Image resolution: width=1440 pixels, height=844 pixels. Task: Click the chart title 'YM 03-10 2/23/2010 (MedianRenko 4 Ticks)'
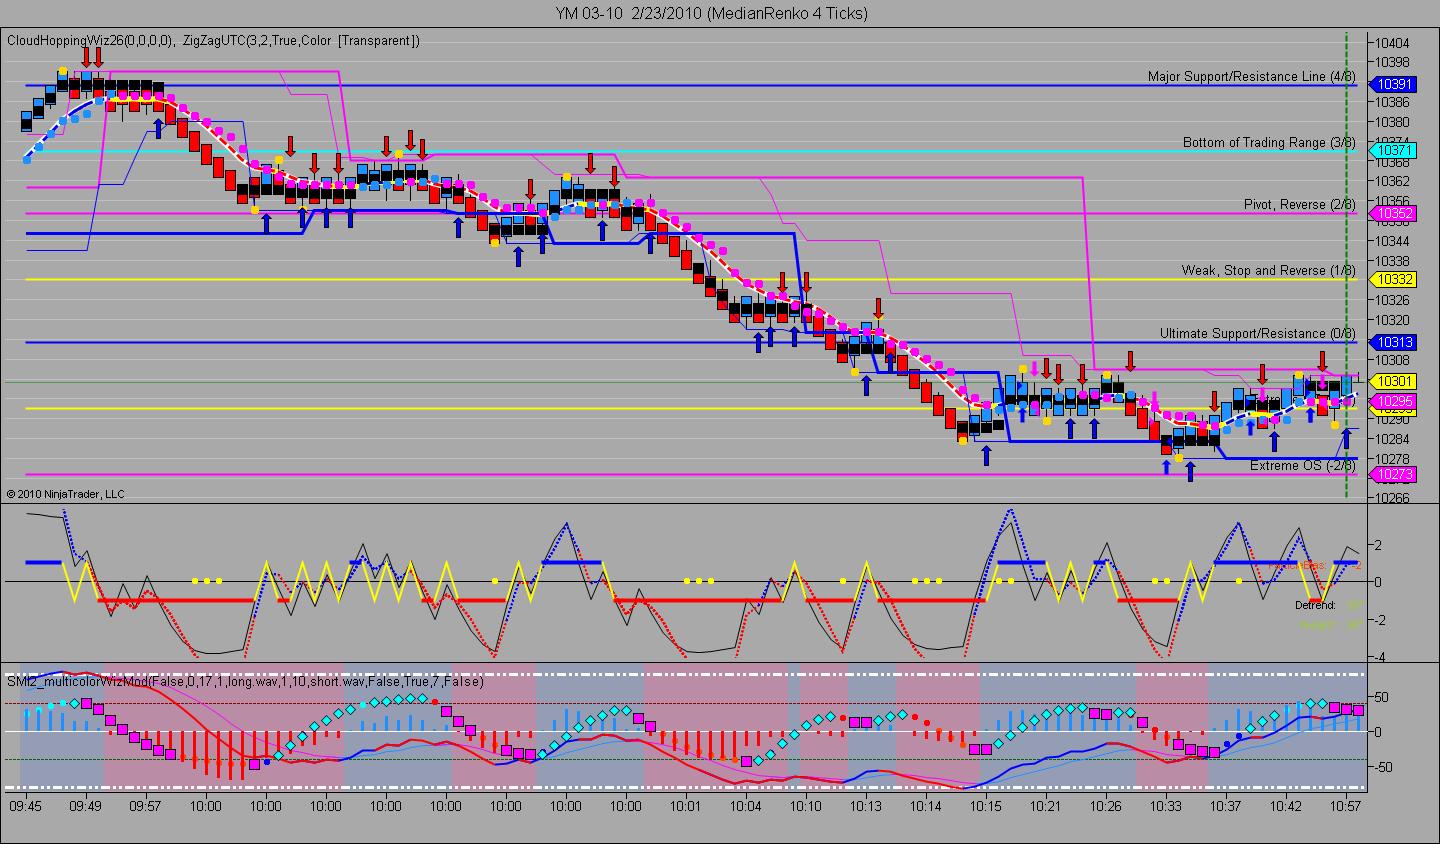point(712,13)
